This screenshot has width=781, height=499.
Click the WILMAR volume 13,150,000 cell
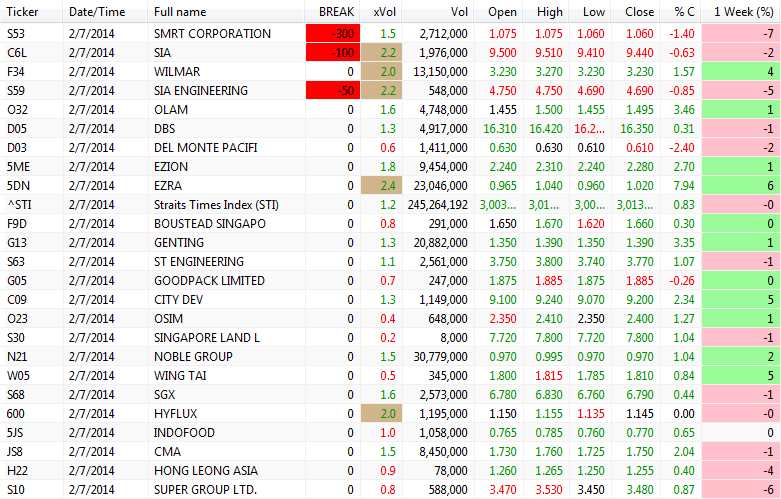(x=438, y=72)
